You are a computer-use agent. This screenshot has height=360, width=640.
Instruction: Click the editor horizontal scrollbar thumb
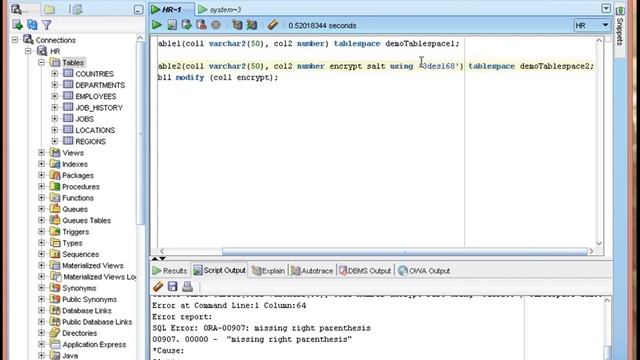tap(404, 251)
